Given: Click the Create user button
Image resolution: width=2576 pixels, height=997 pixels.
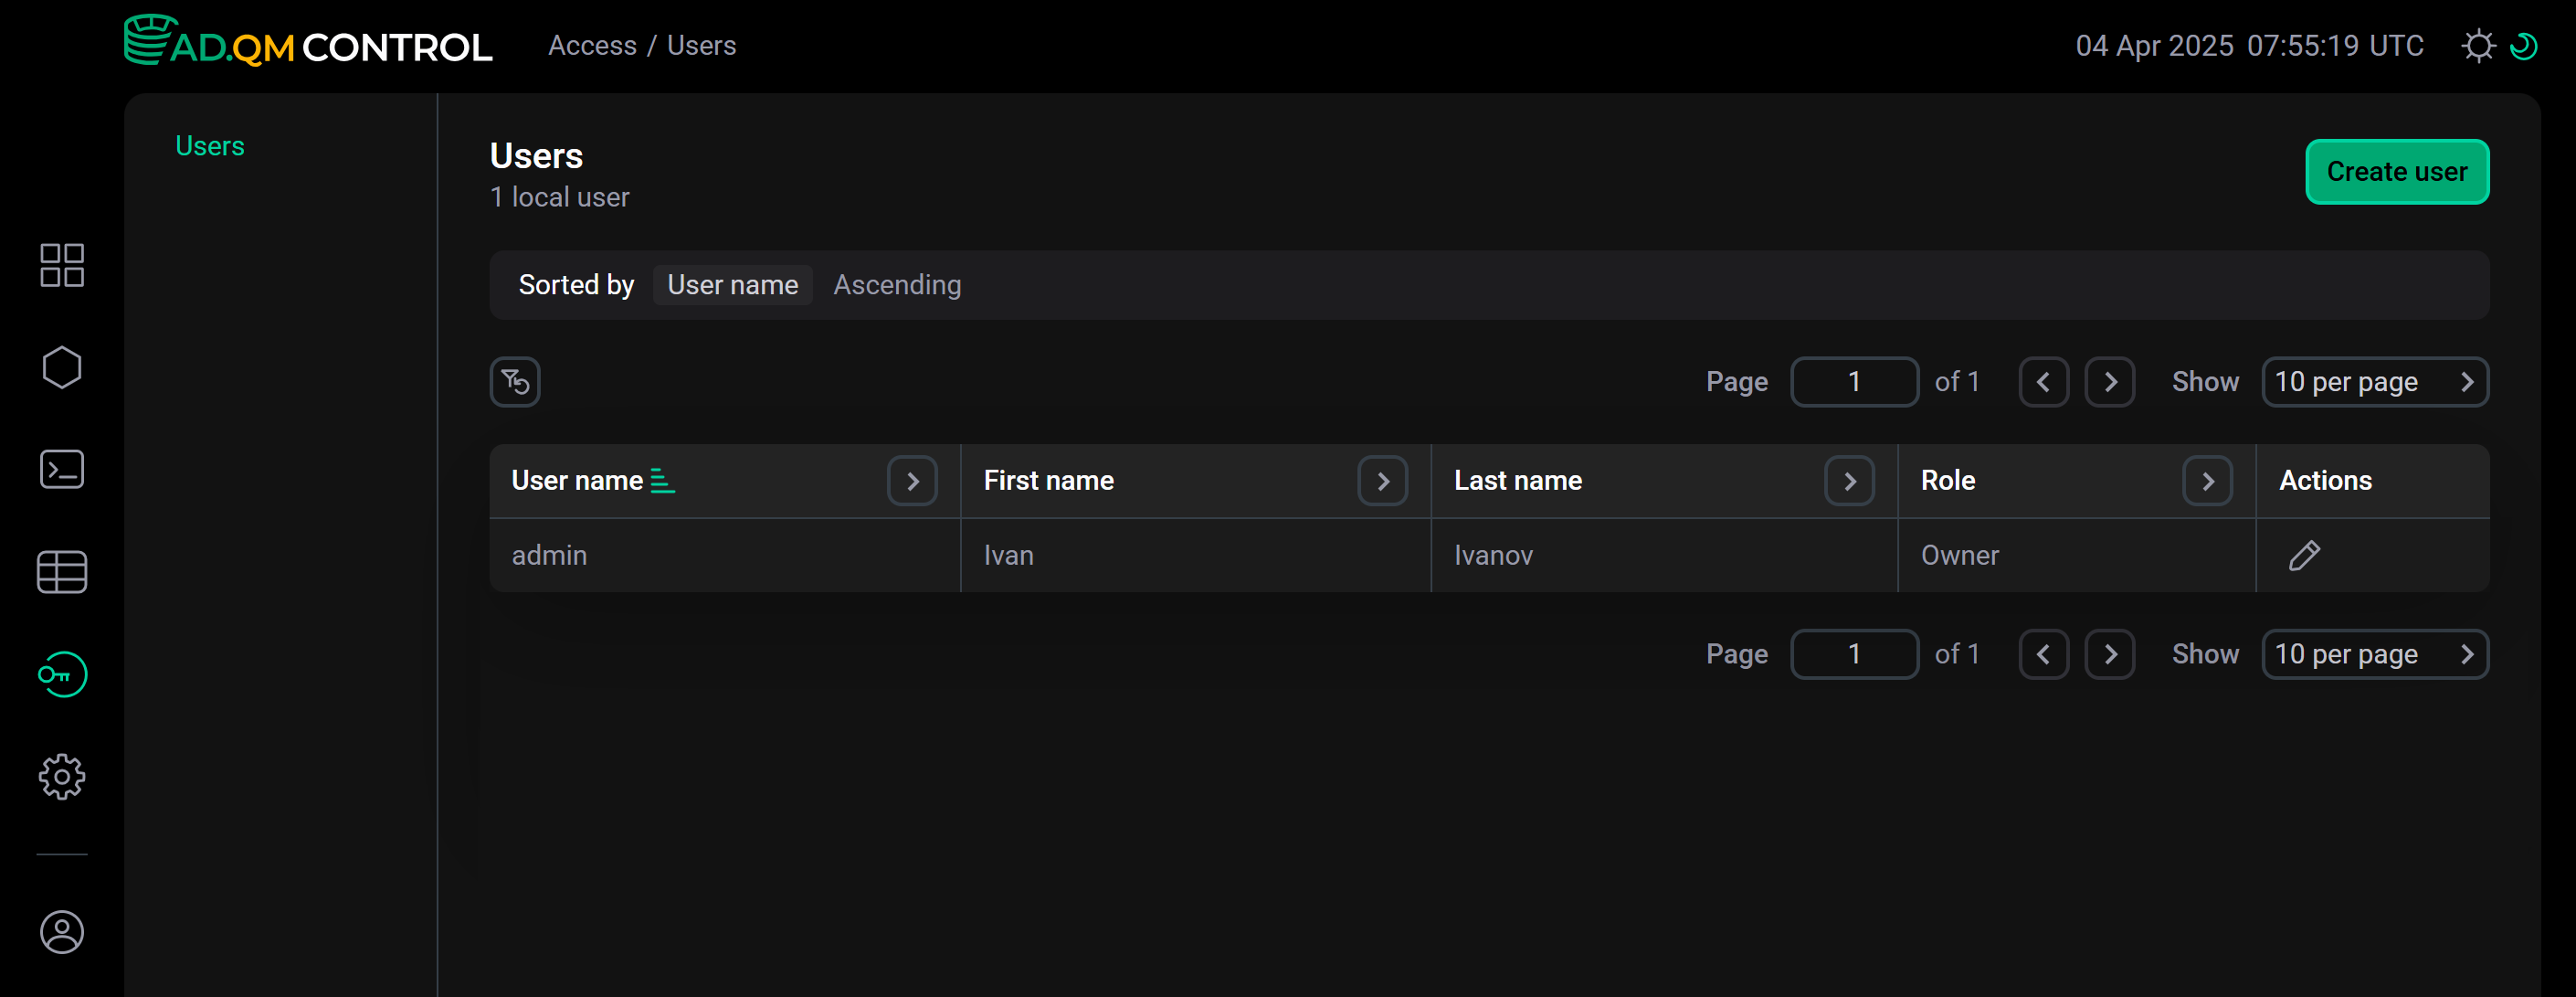Looking at the screenshot, I should [x=2396, y=171].
